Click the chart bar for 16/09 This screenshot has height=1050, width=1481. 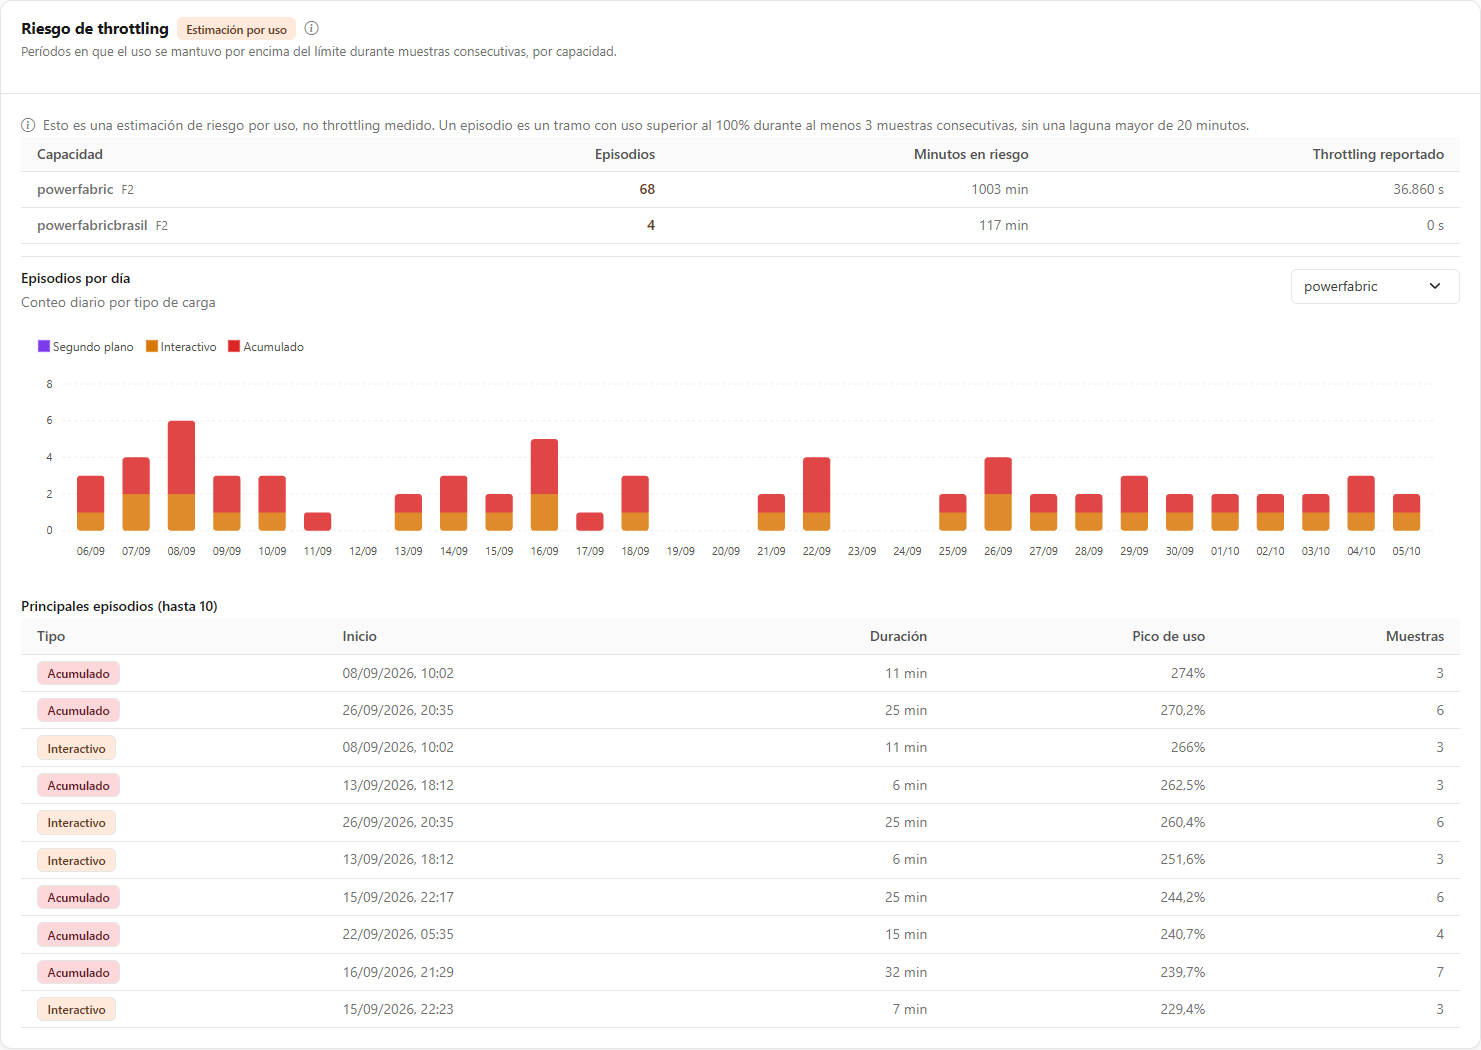pyautogui.click(x=544, y=485)
